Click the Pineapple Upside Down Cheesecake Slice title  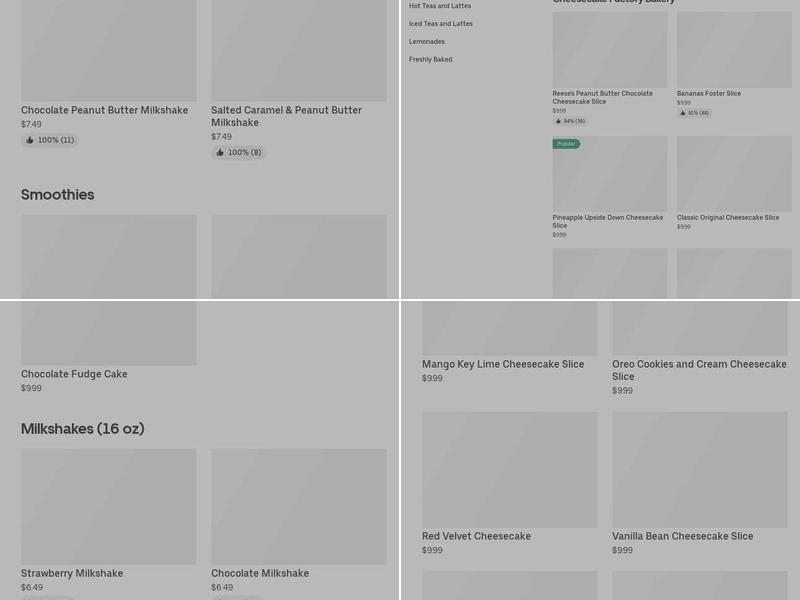(x=608, y=221)
